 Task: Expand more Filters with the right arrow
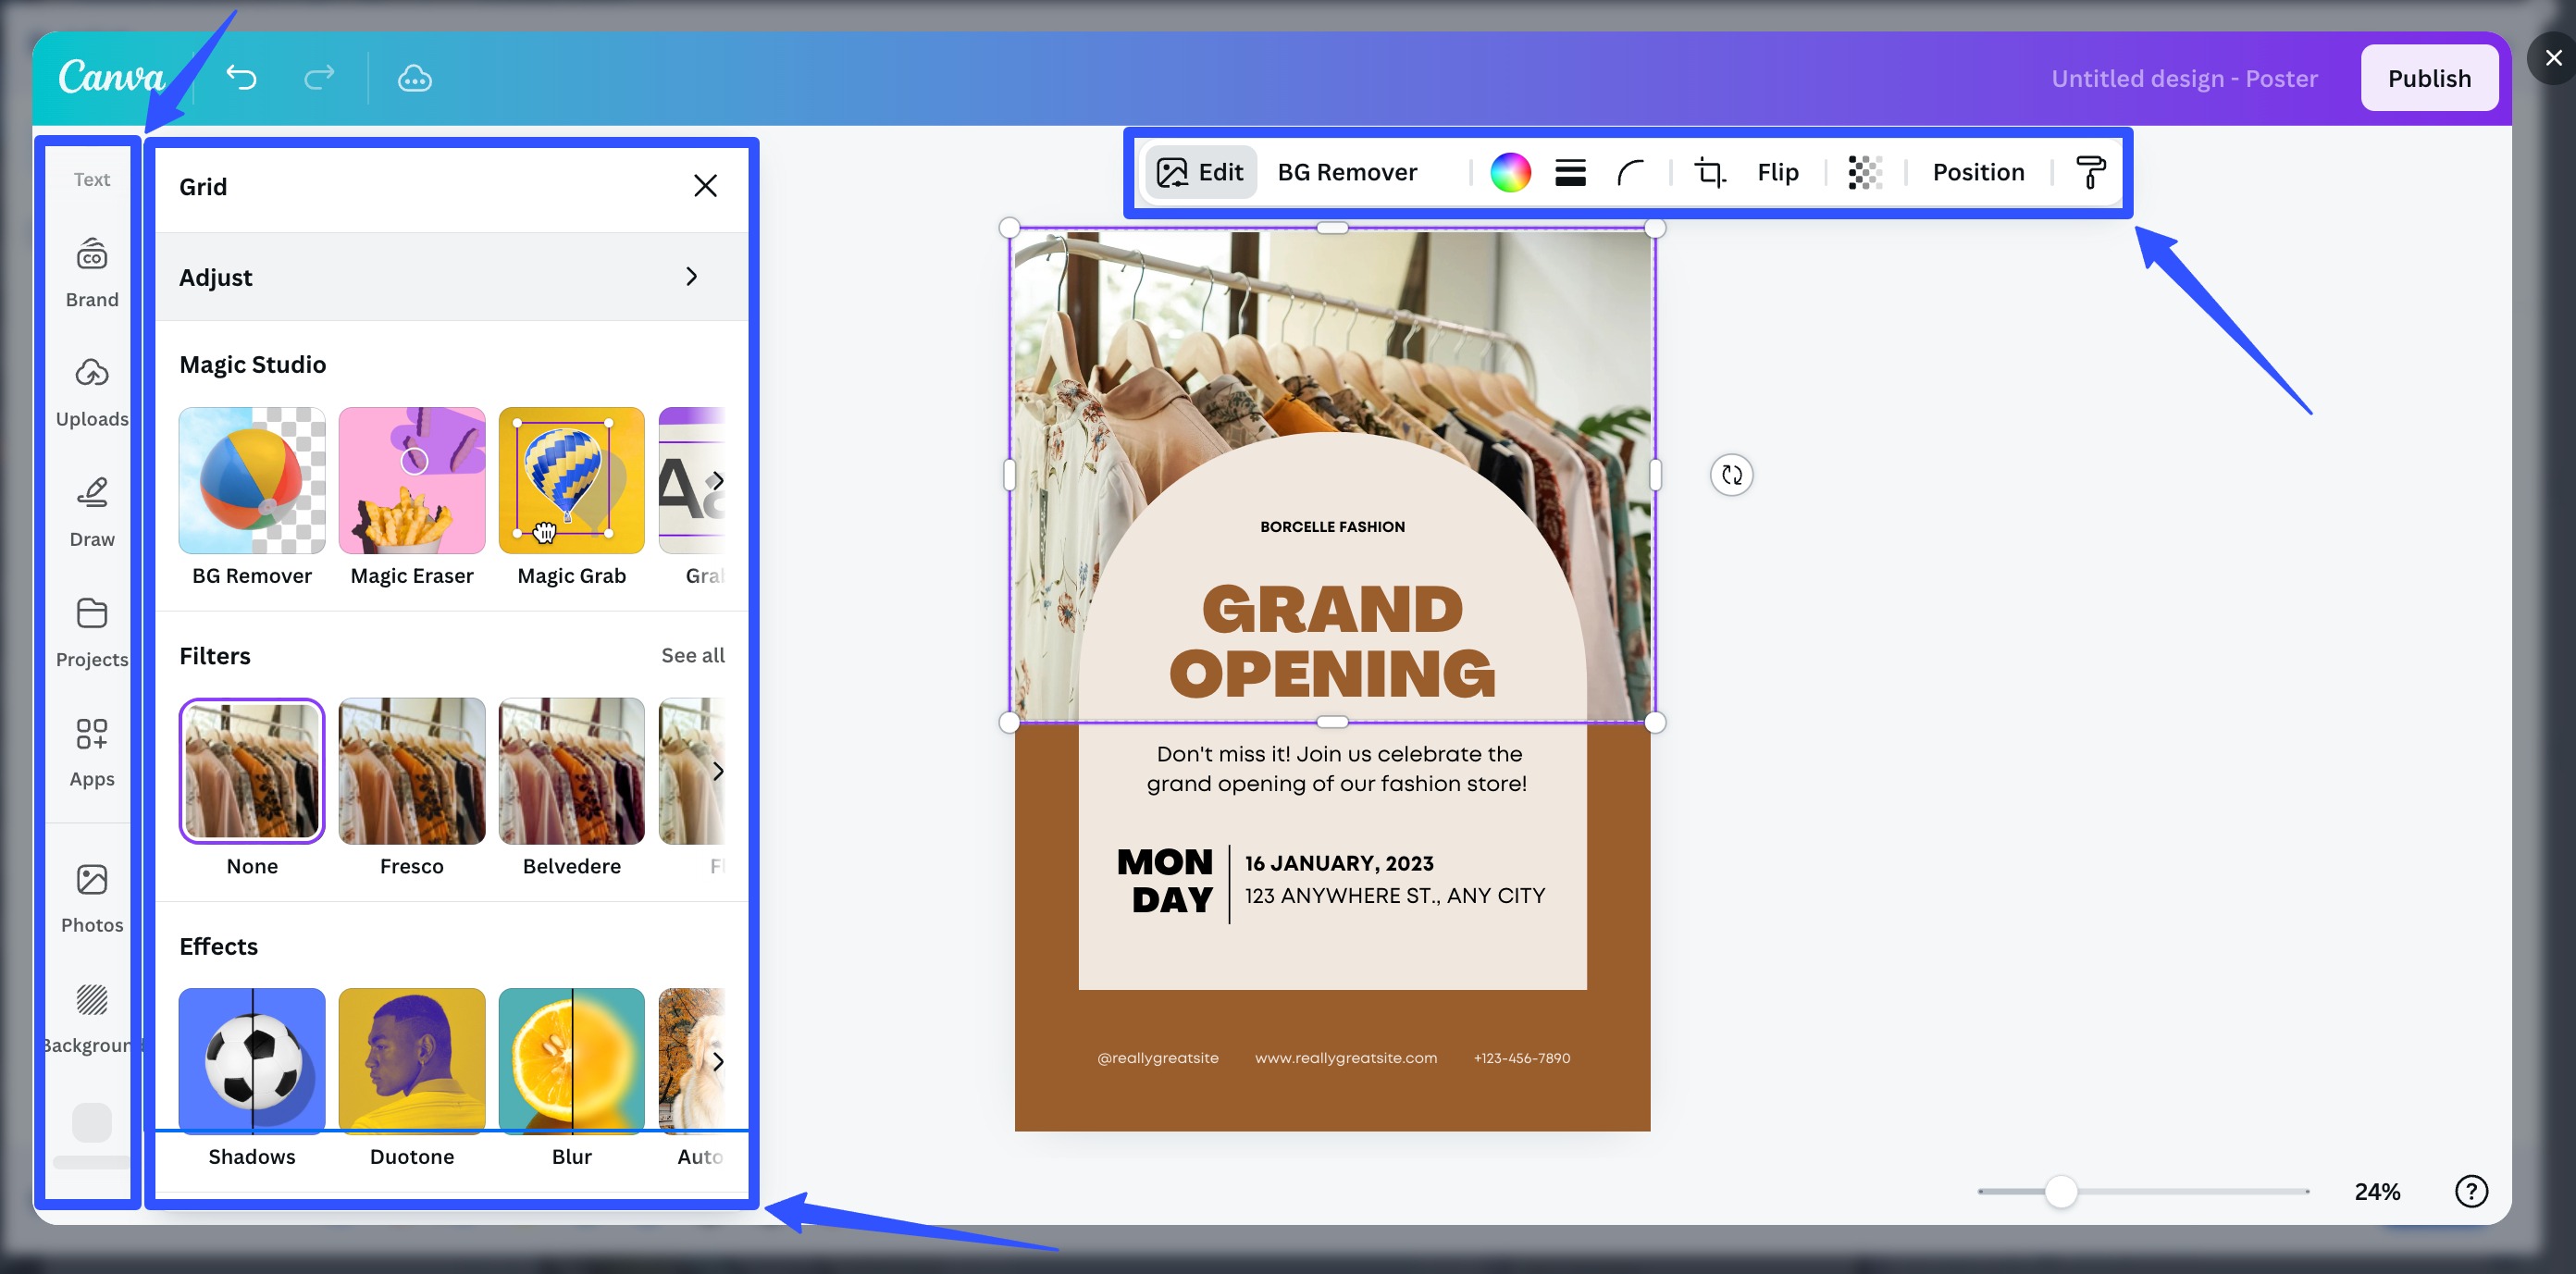click(718, 770)
